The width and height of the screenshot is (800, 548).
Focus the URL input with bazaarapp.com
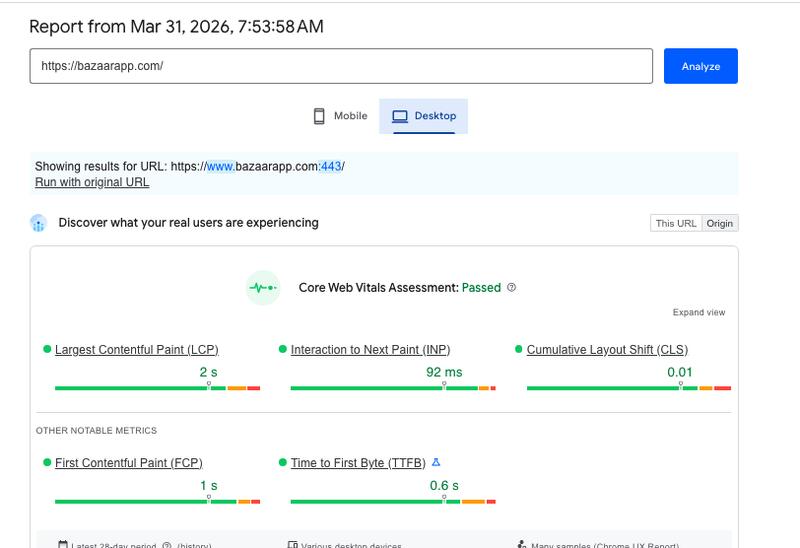coord(341,66)
